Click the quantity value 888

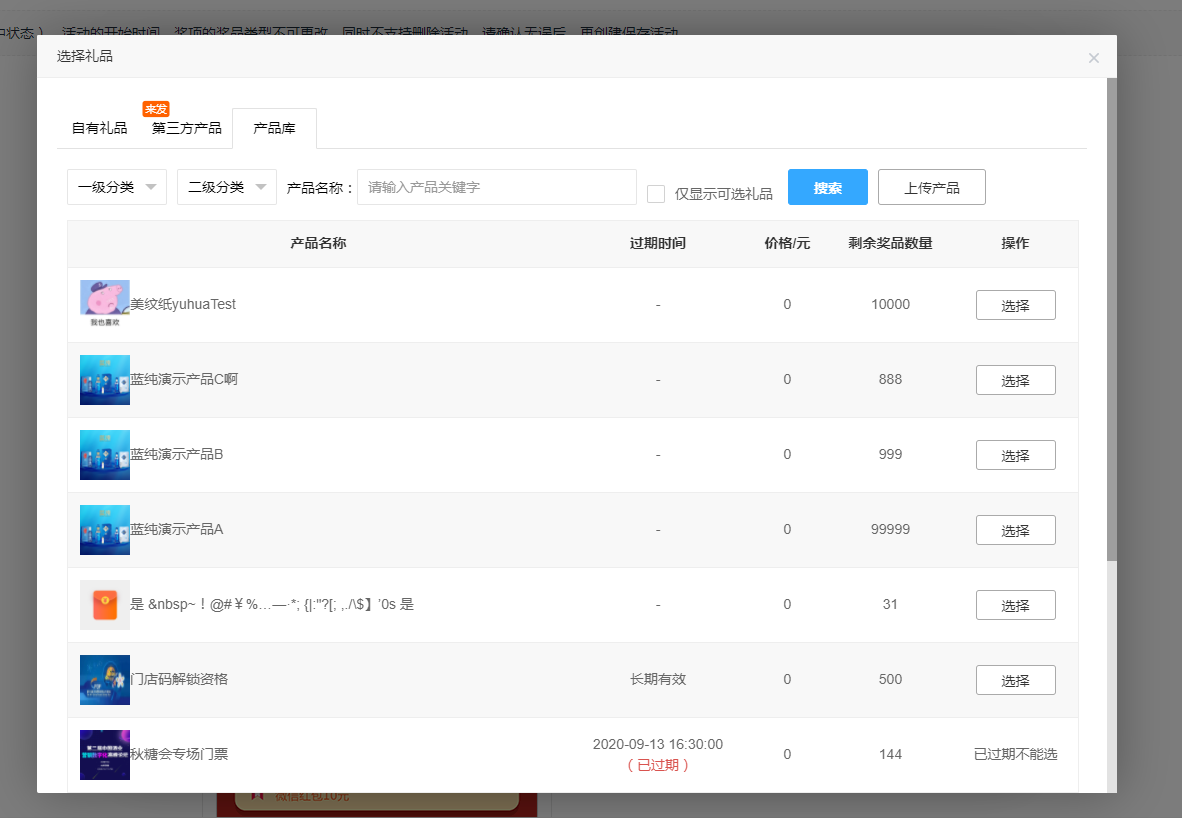point(890,379)
